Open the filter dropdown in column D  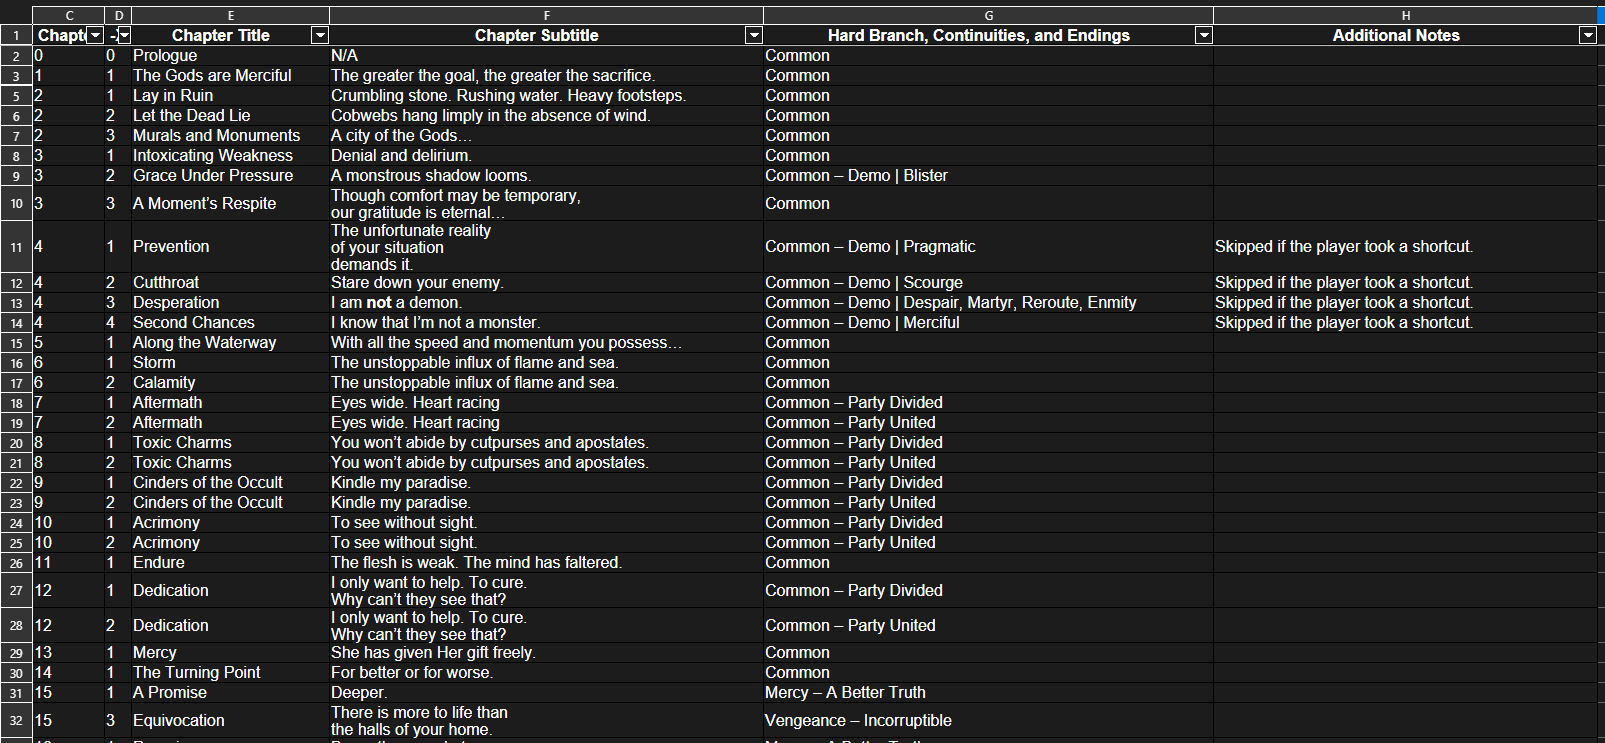[124, 35]
